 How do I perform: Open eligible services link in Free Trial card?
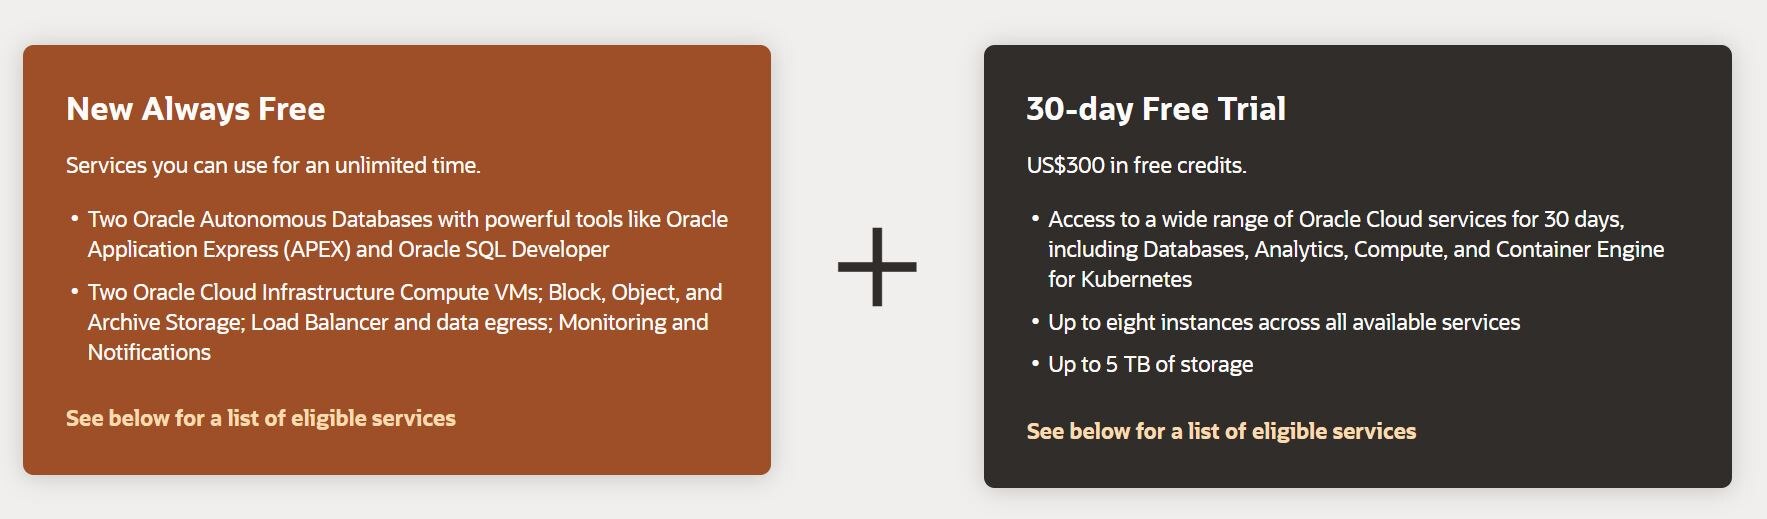[1221, 431]
